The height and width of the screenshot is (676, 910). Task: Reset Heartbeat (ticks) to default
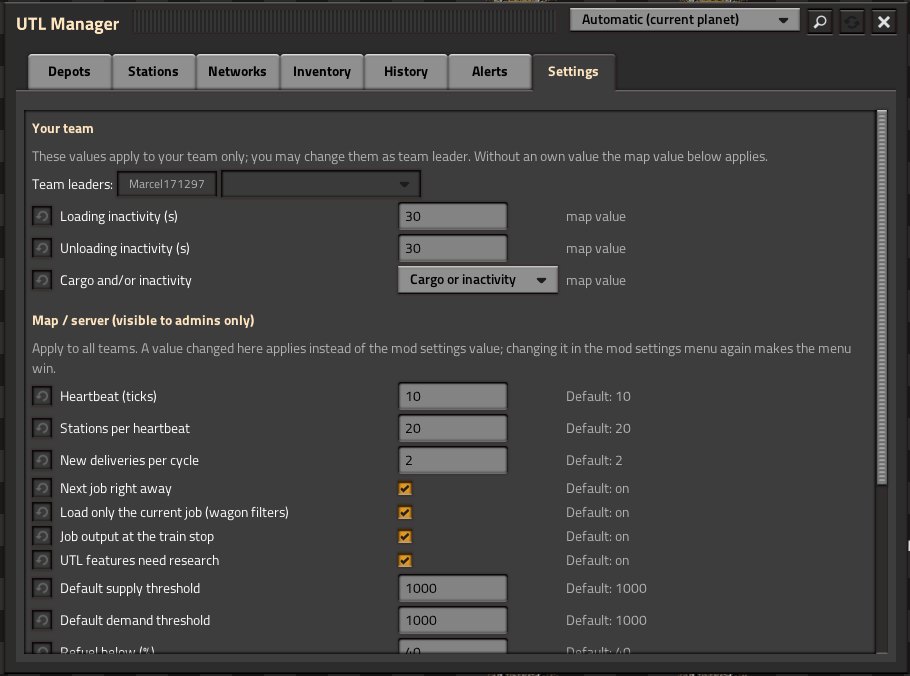pos(42,396)
